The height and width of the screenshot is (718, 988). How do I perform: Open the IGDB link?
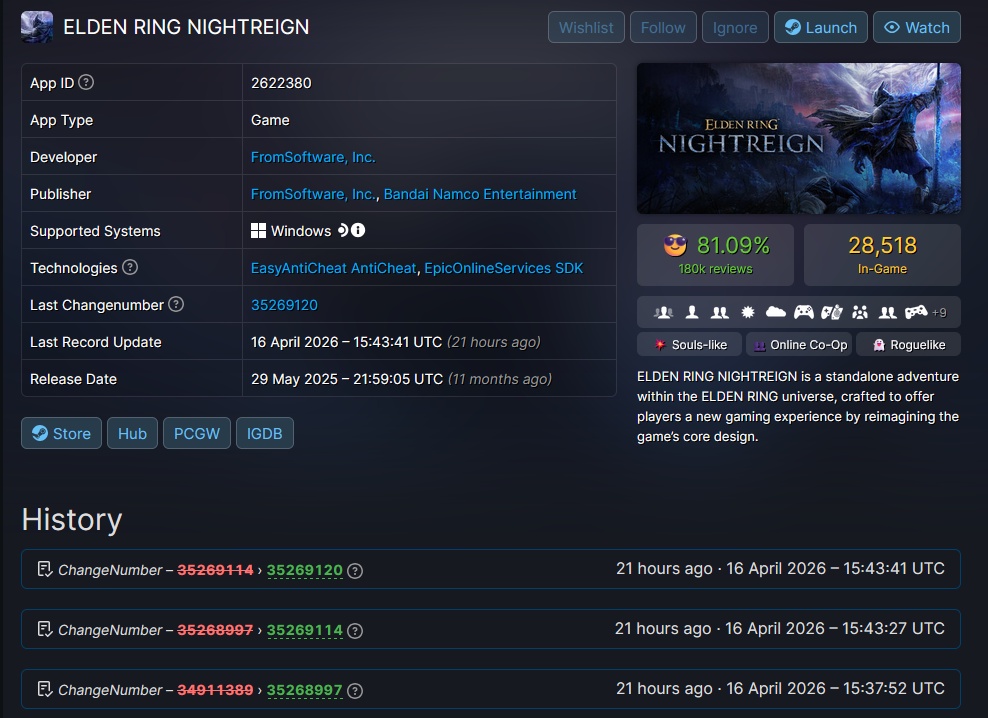[265, 433]
